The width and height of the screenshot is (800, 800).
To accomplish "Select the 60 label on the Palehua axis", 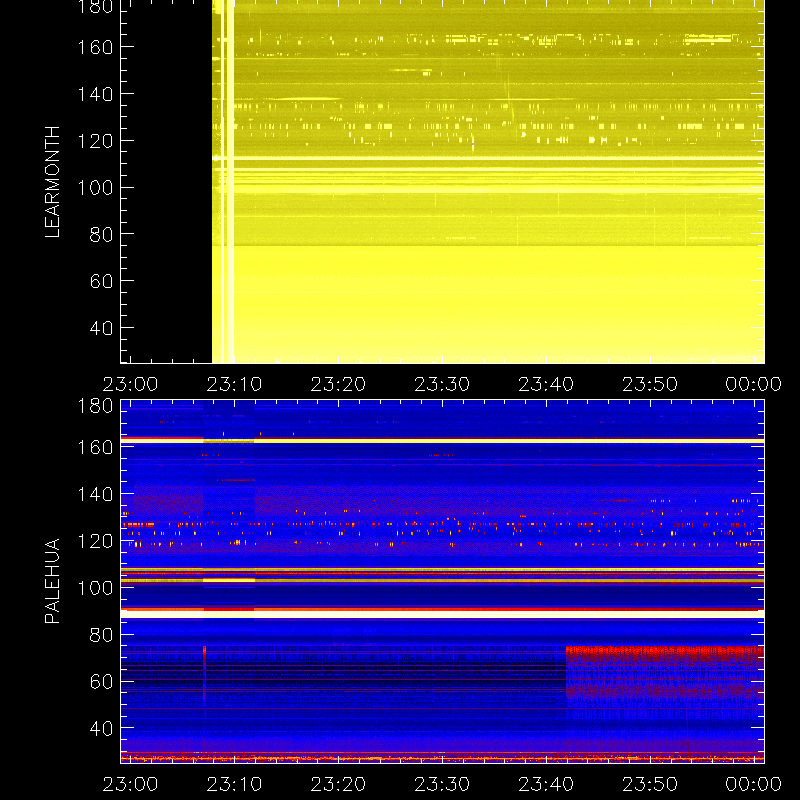I will (101, 682).
